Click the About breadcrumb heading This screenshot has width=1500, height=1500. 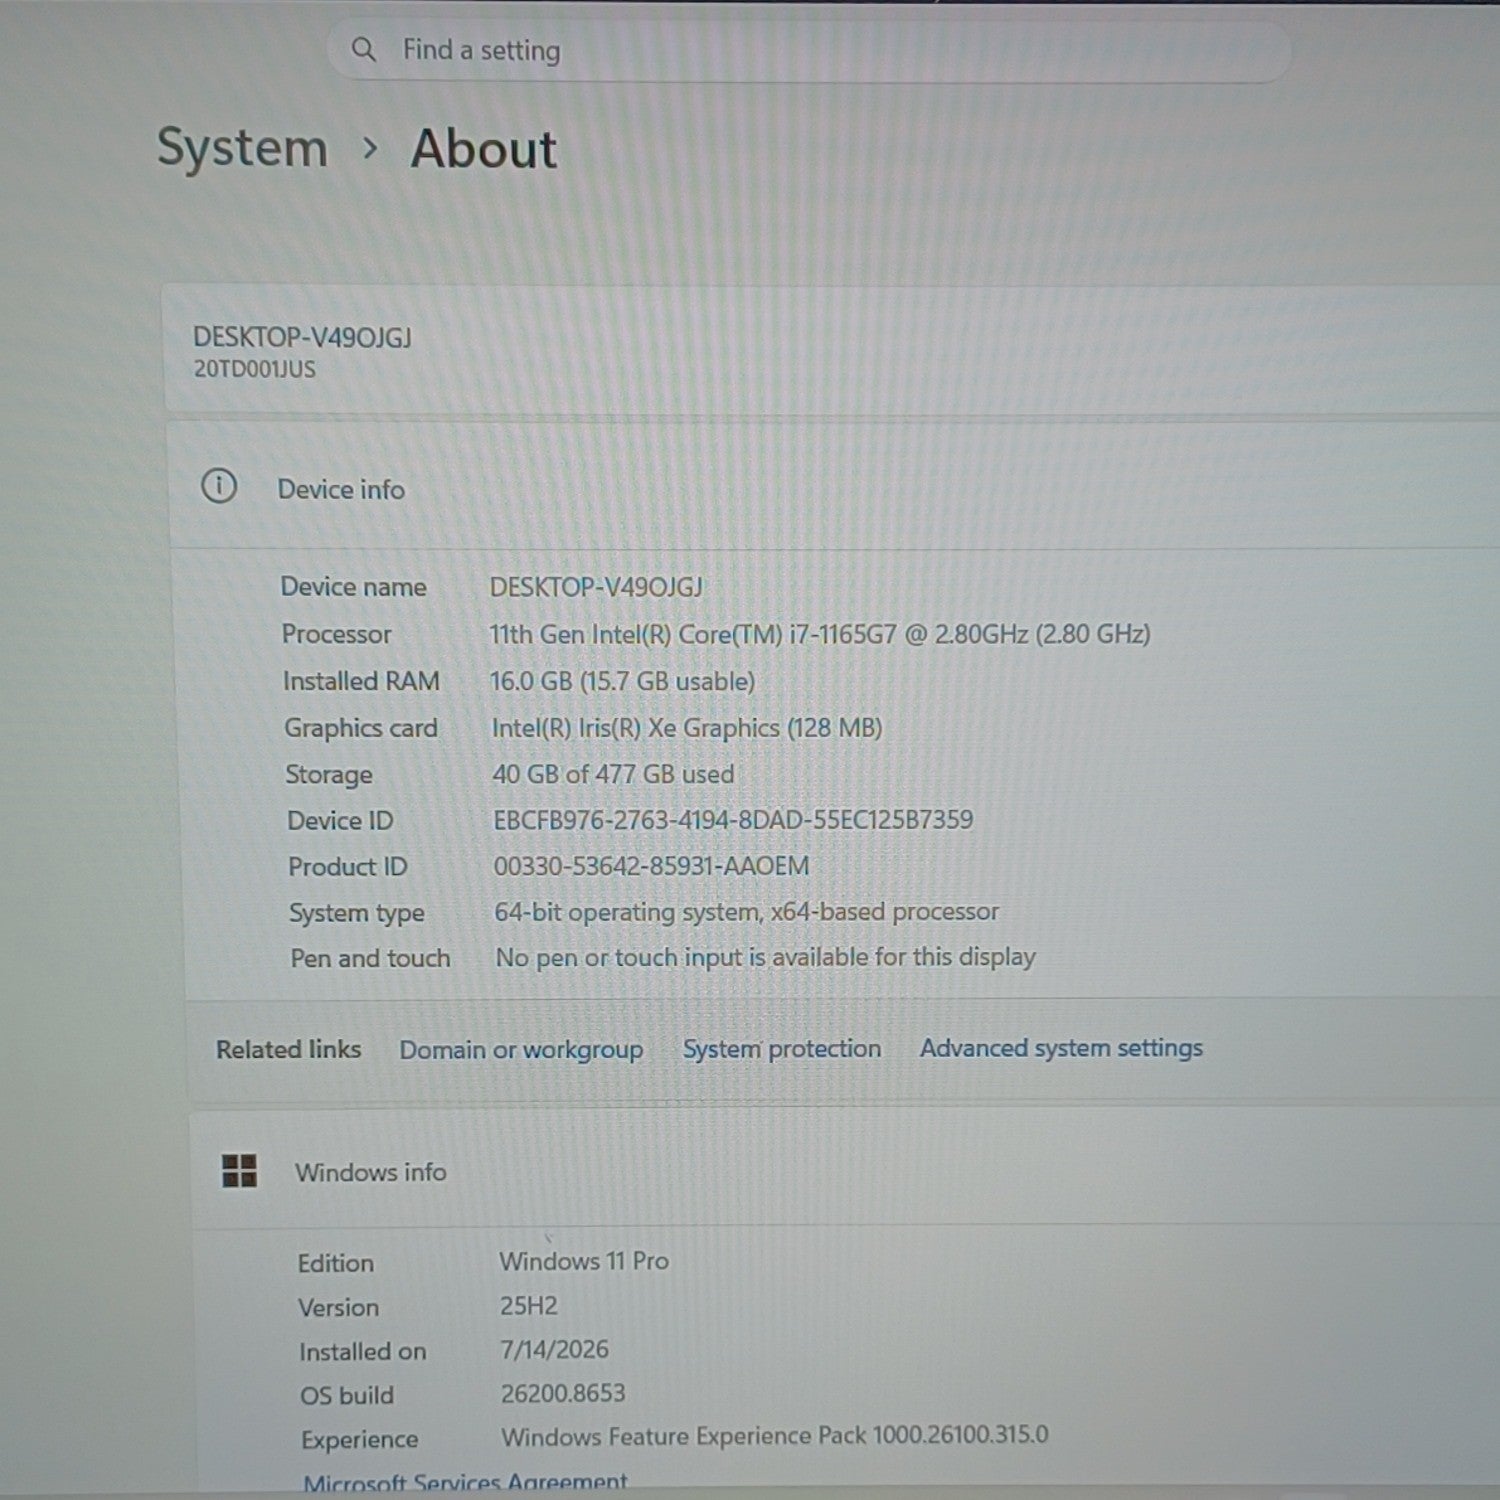pos(484,149)
